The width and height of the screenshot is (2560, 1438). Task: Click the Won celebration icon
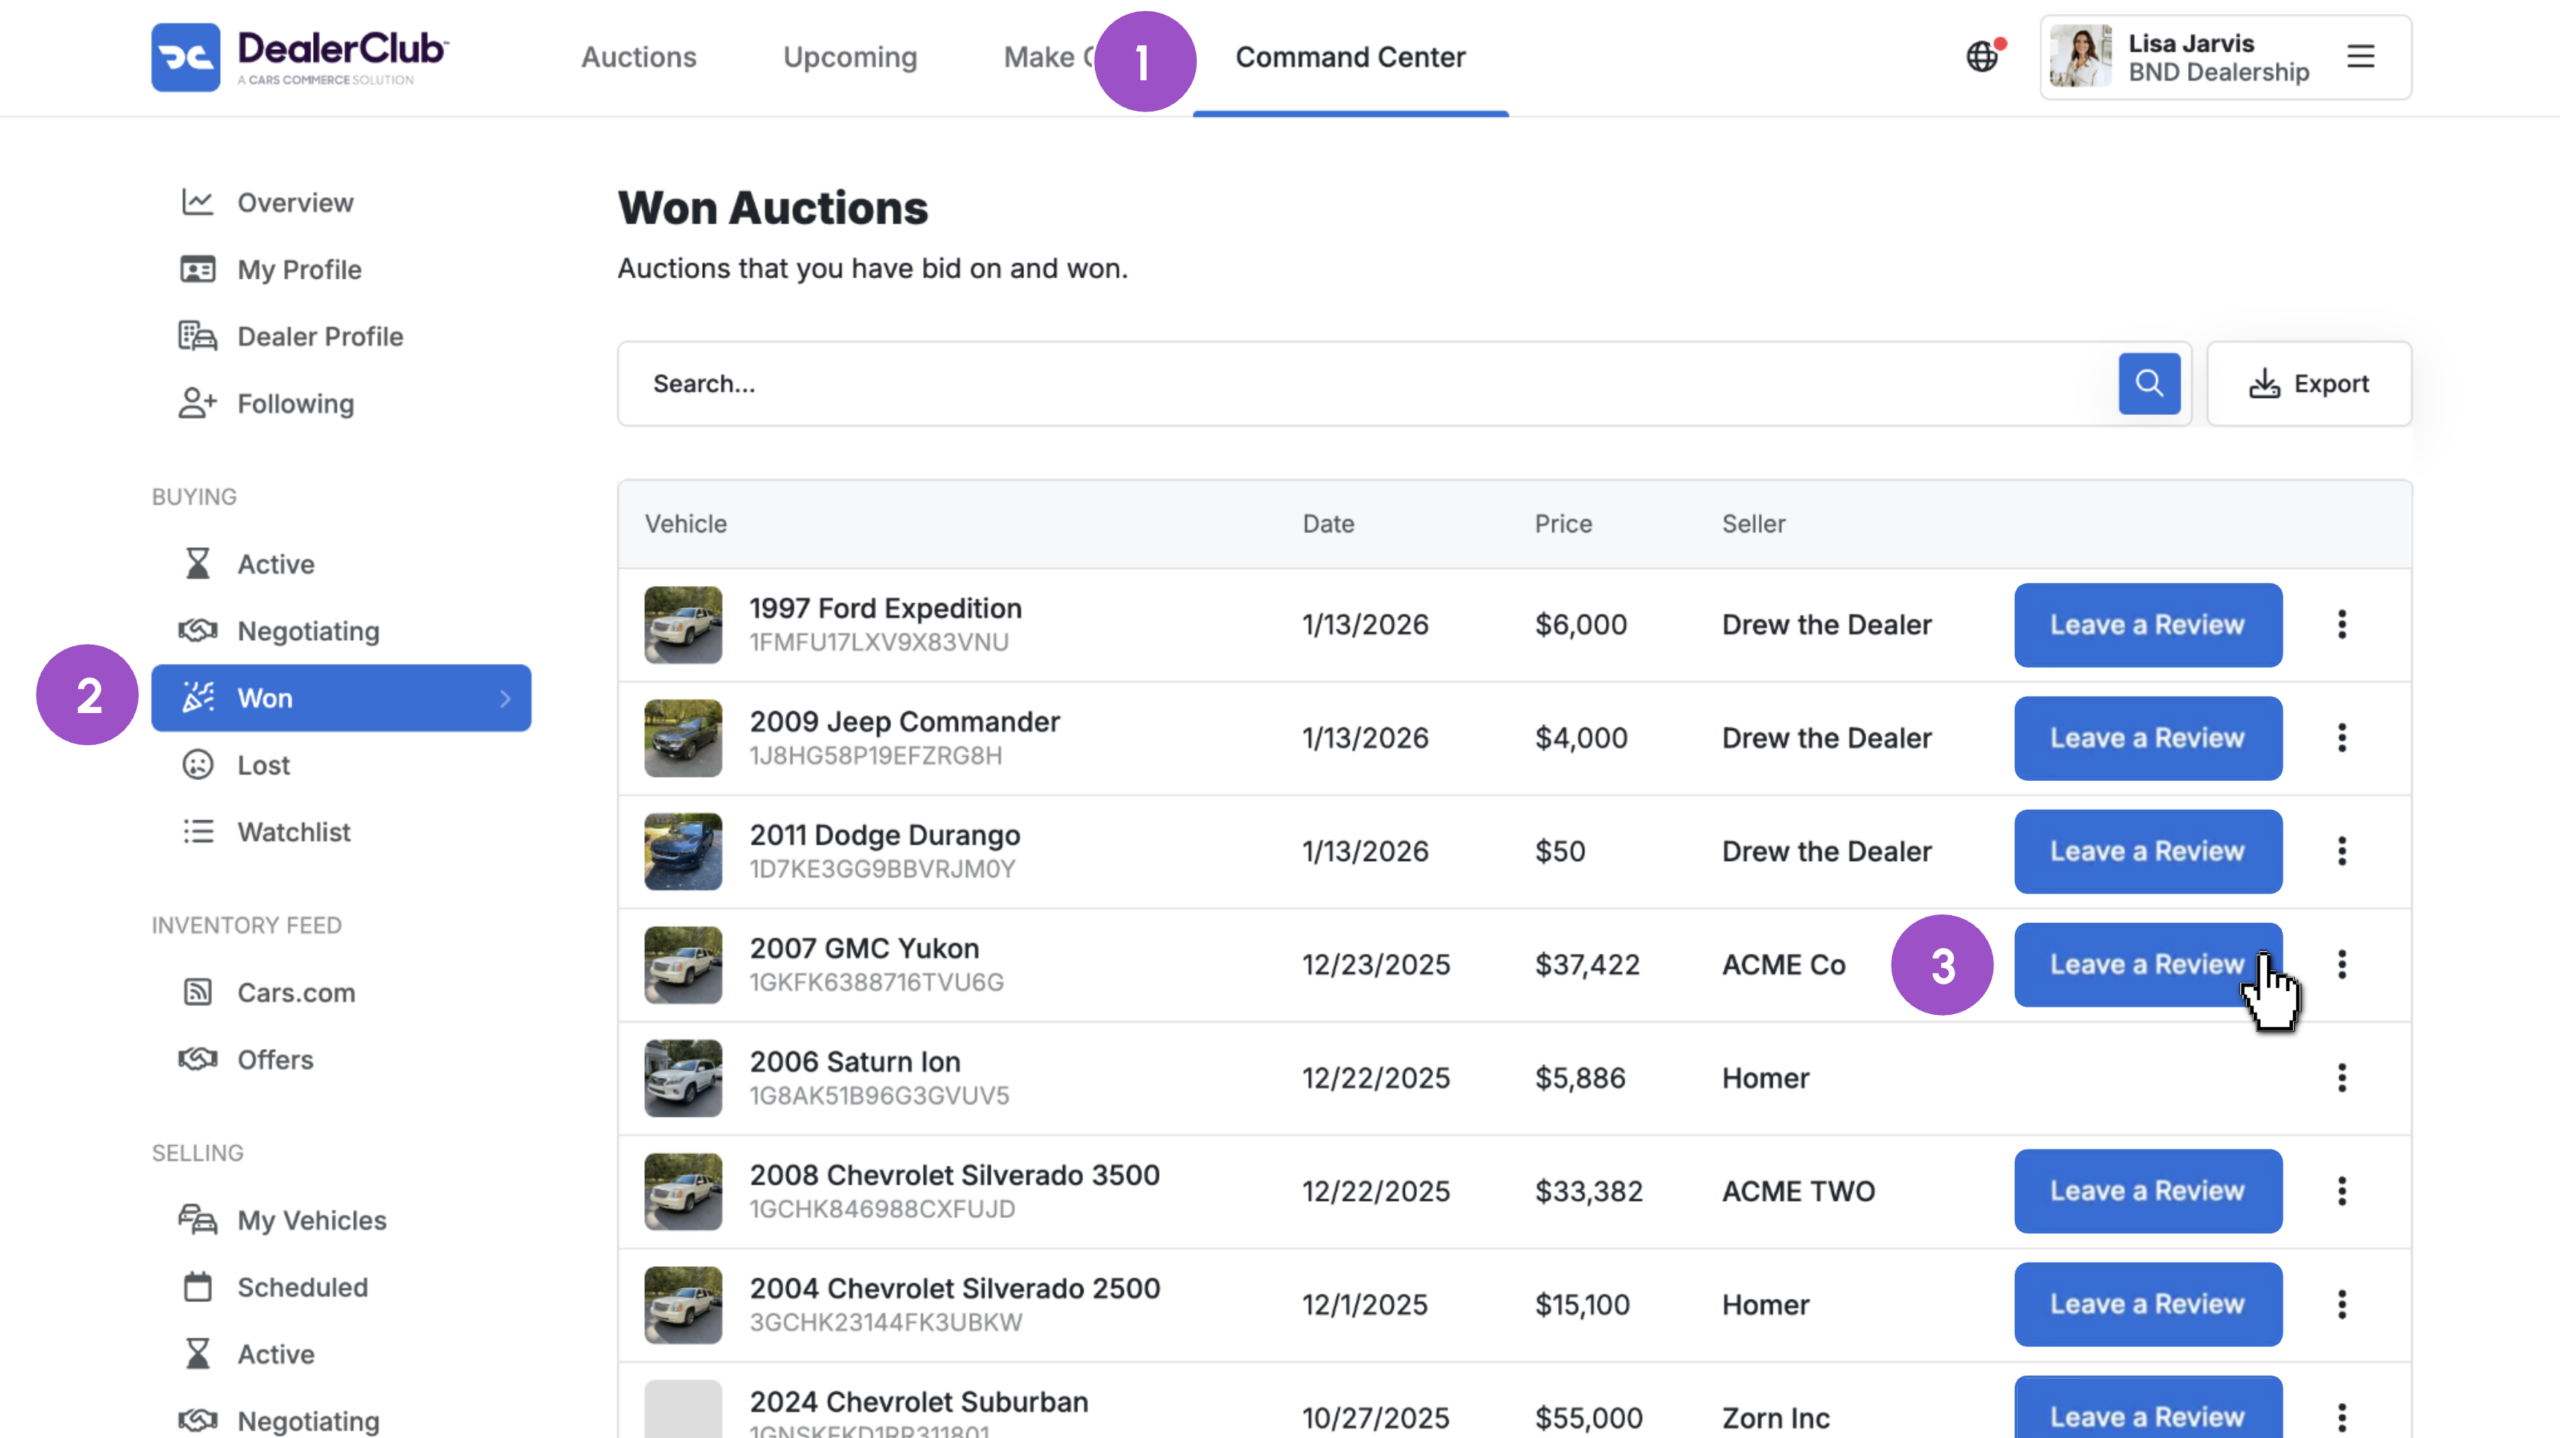(198, 698)
